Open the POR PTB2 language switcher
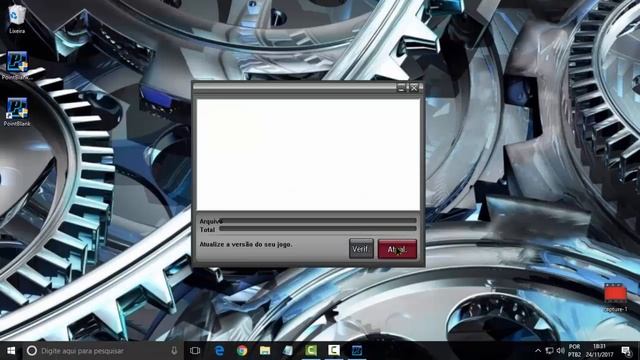Image resolution: width=640 pixels, height=360 pixels. point(574,351)
